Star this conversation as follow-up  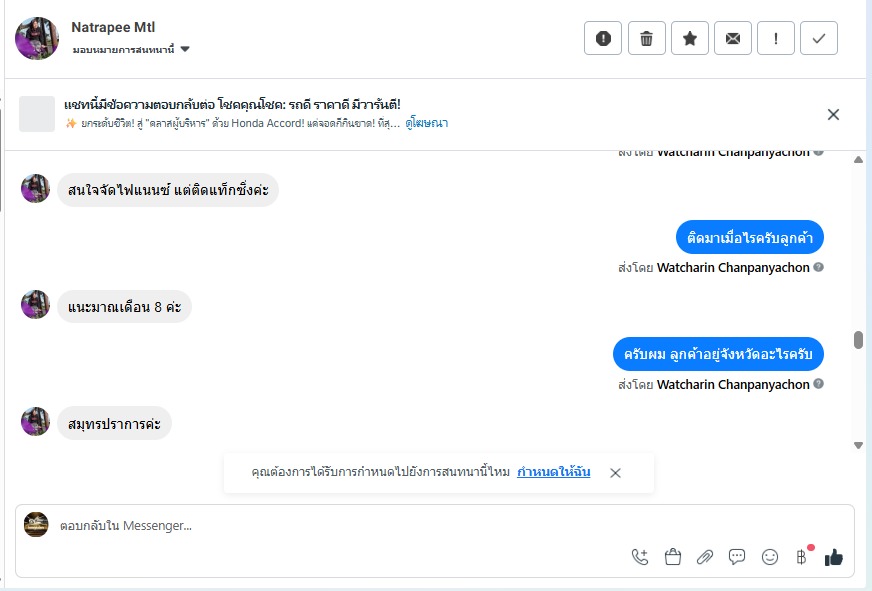[690, 39]
